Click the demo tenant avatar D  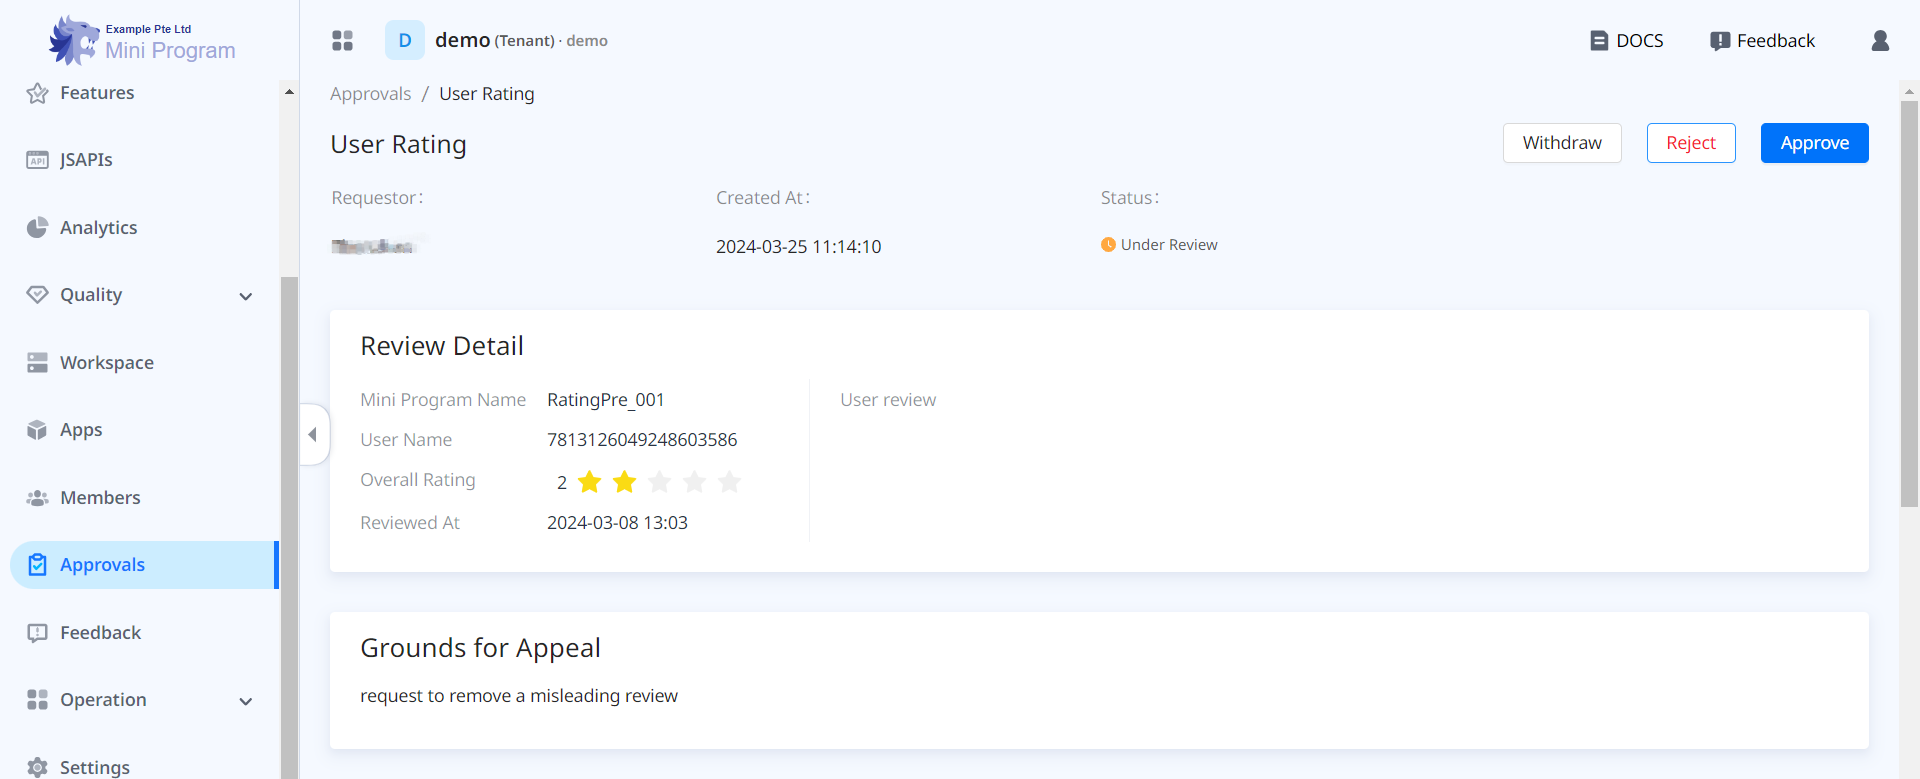coord(405,40)
